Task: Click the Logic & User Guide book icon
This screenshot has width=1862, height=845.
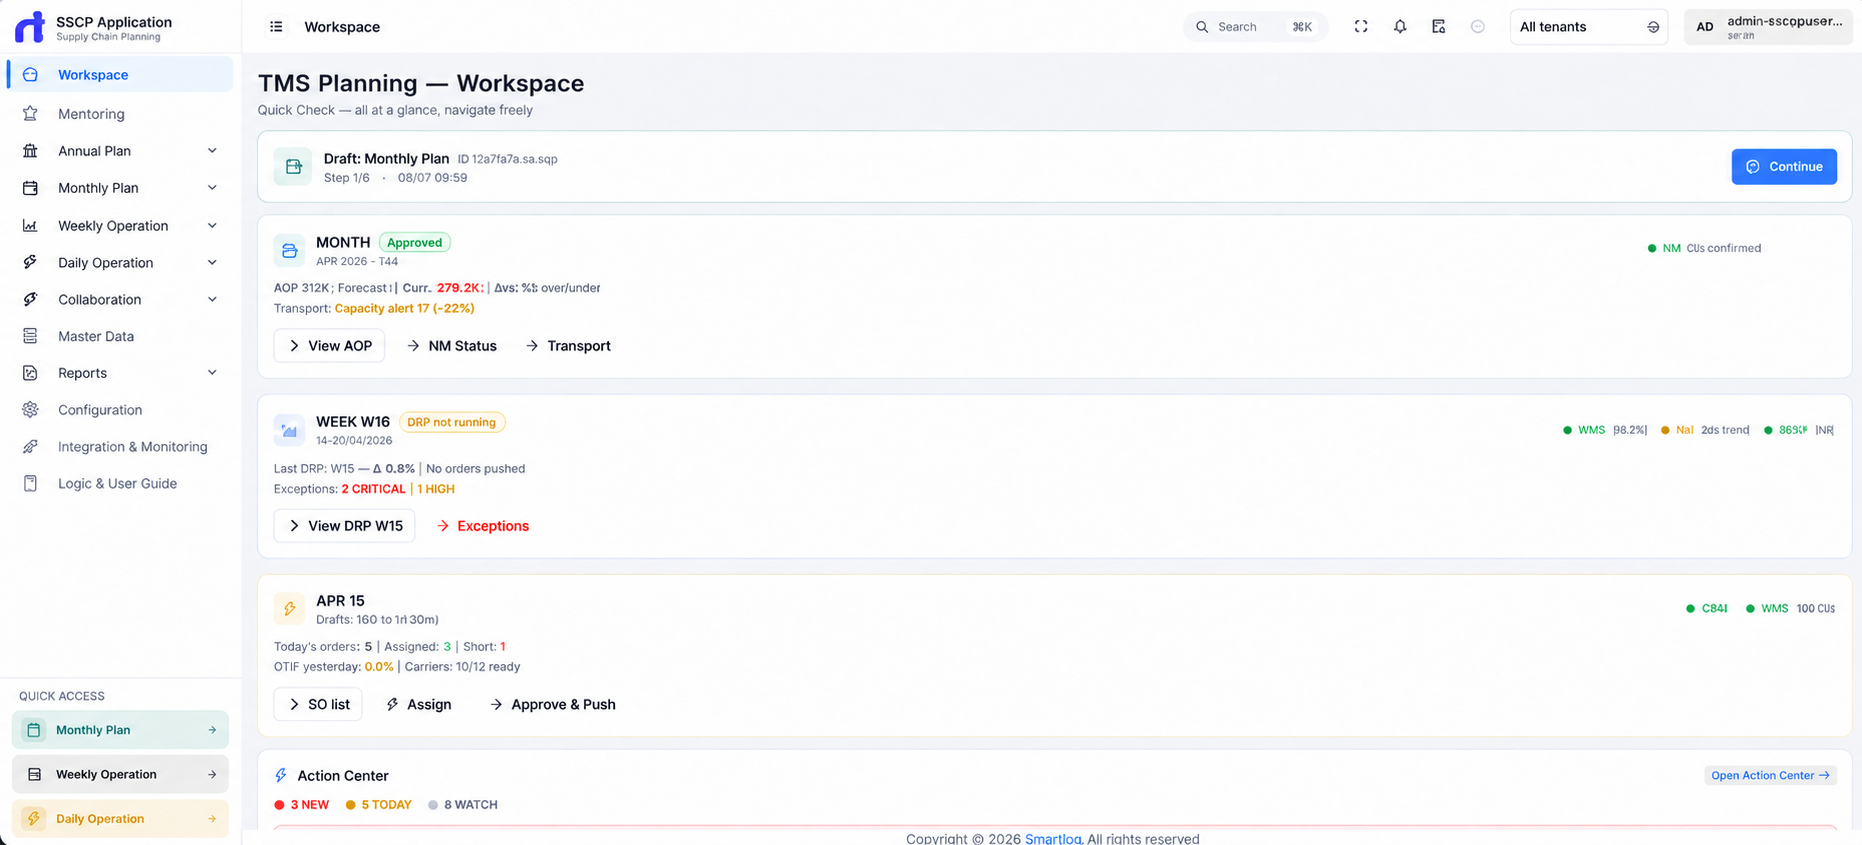Action: point(30,484)
